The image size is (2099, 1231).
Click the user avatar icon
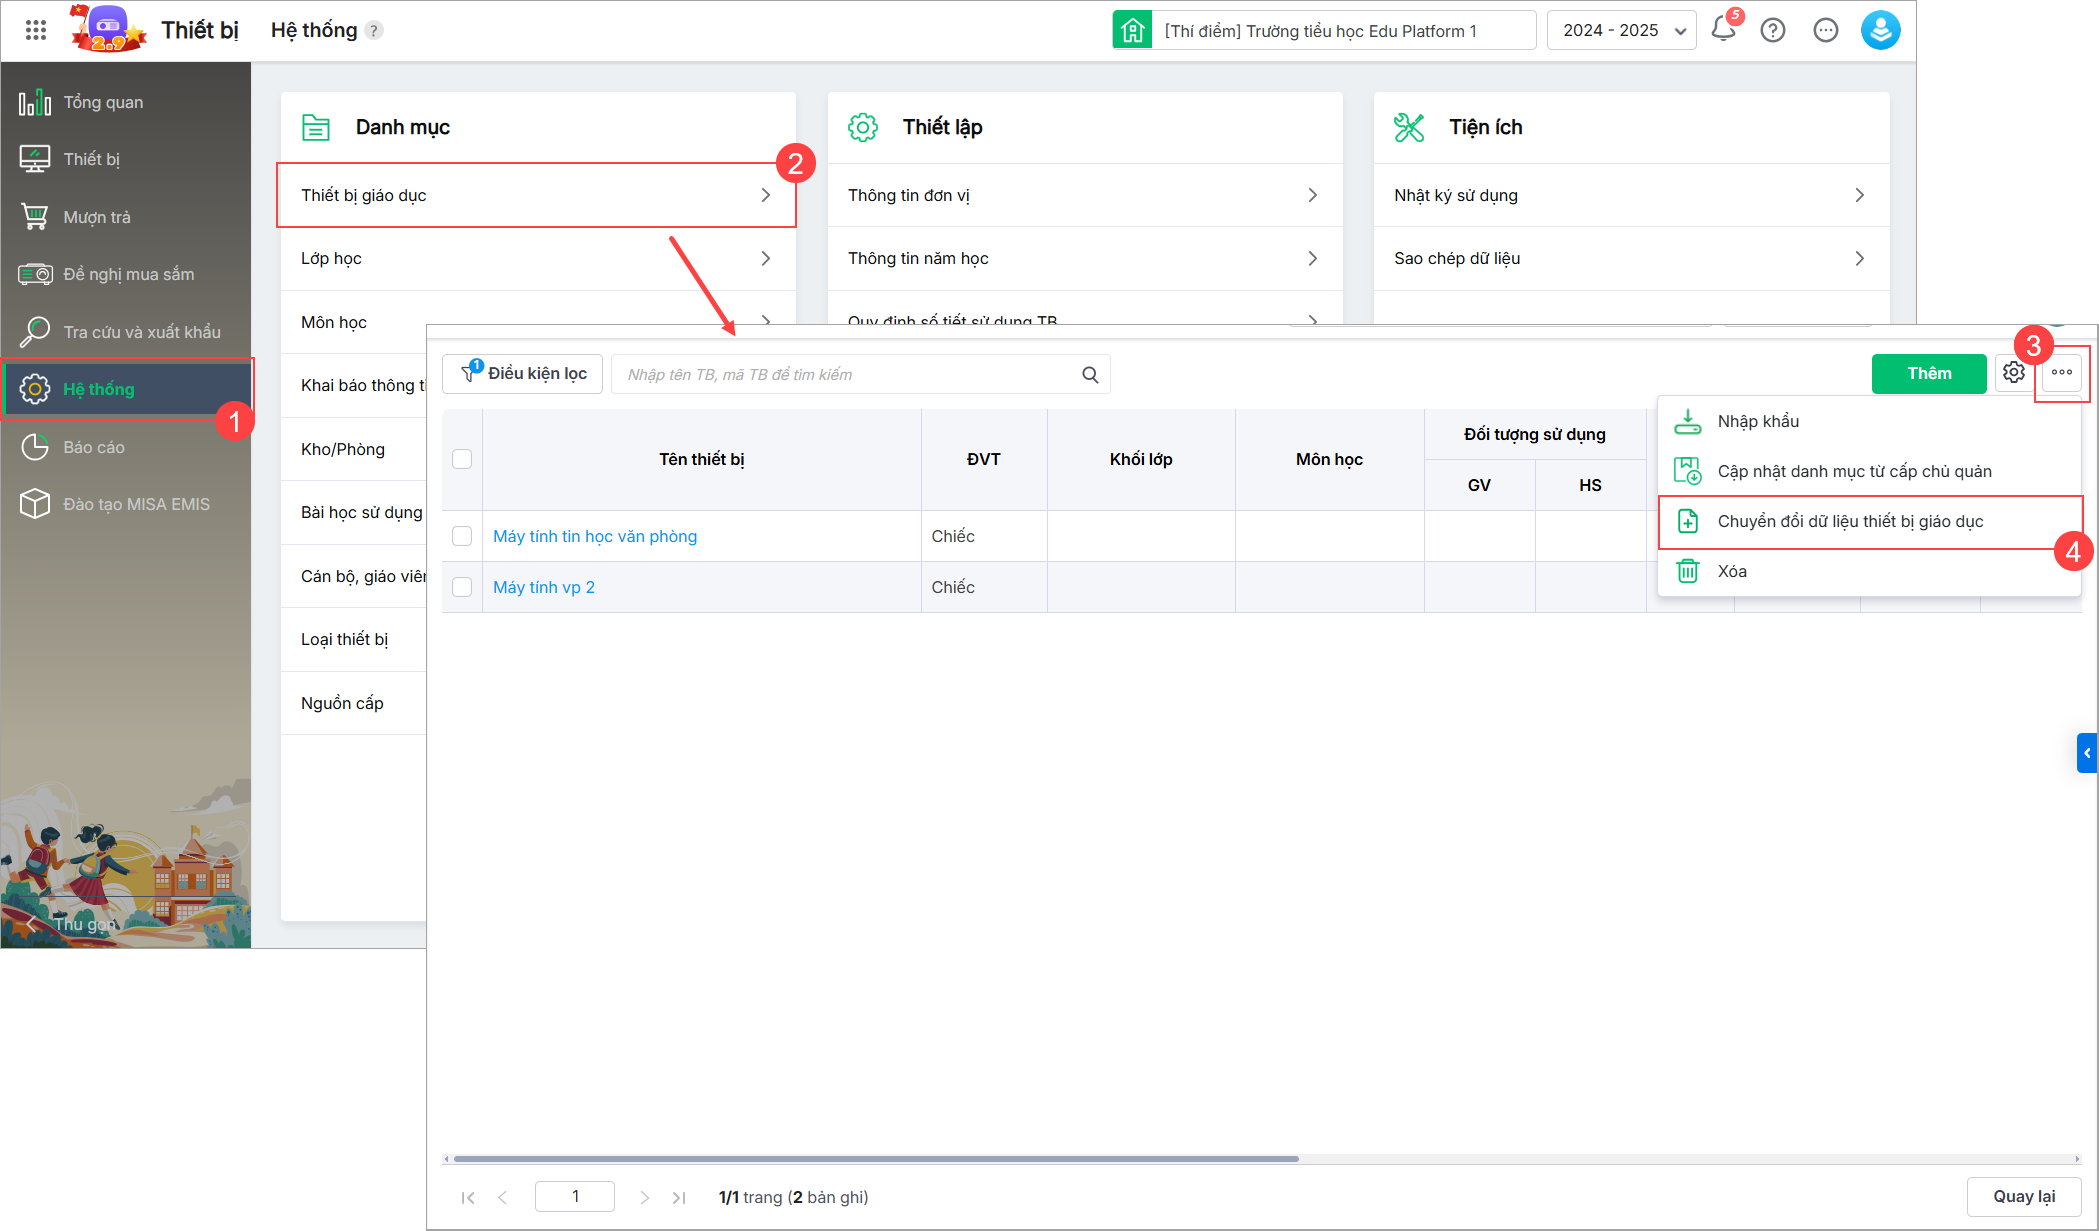click(1880, 30)
